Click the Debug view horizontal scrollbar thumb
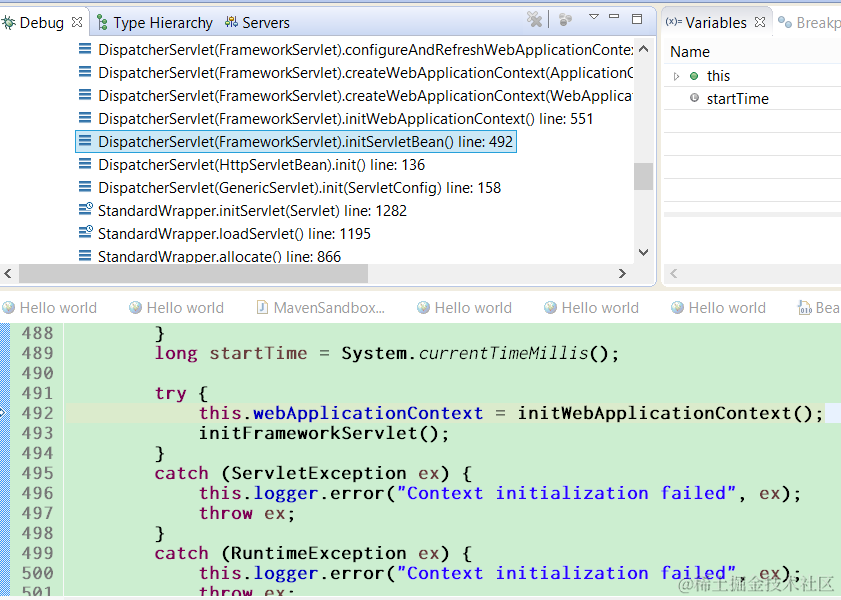This screenshot has height=600, width=841. 194,273
